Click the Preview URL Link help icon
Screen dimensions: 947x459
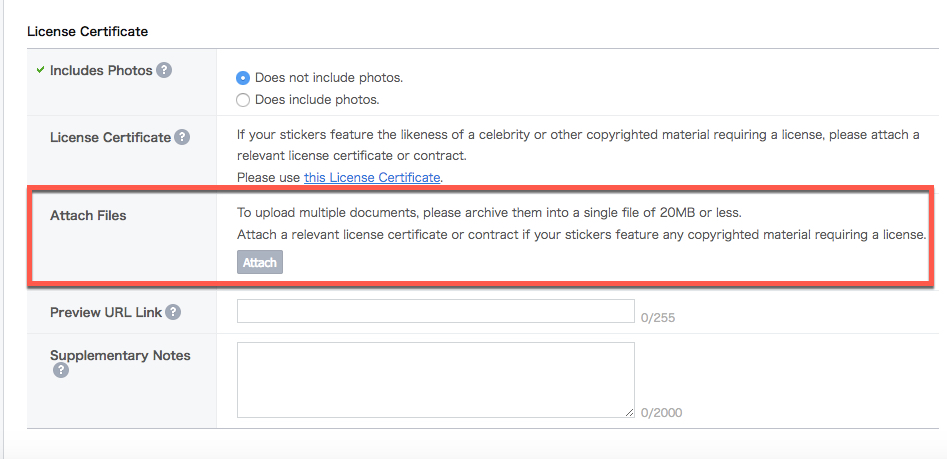click(173, 312)
